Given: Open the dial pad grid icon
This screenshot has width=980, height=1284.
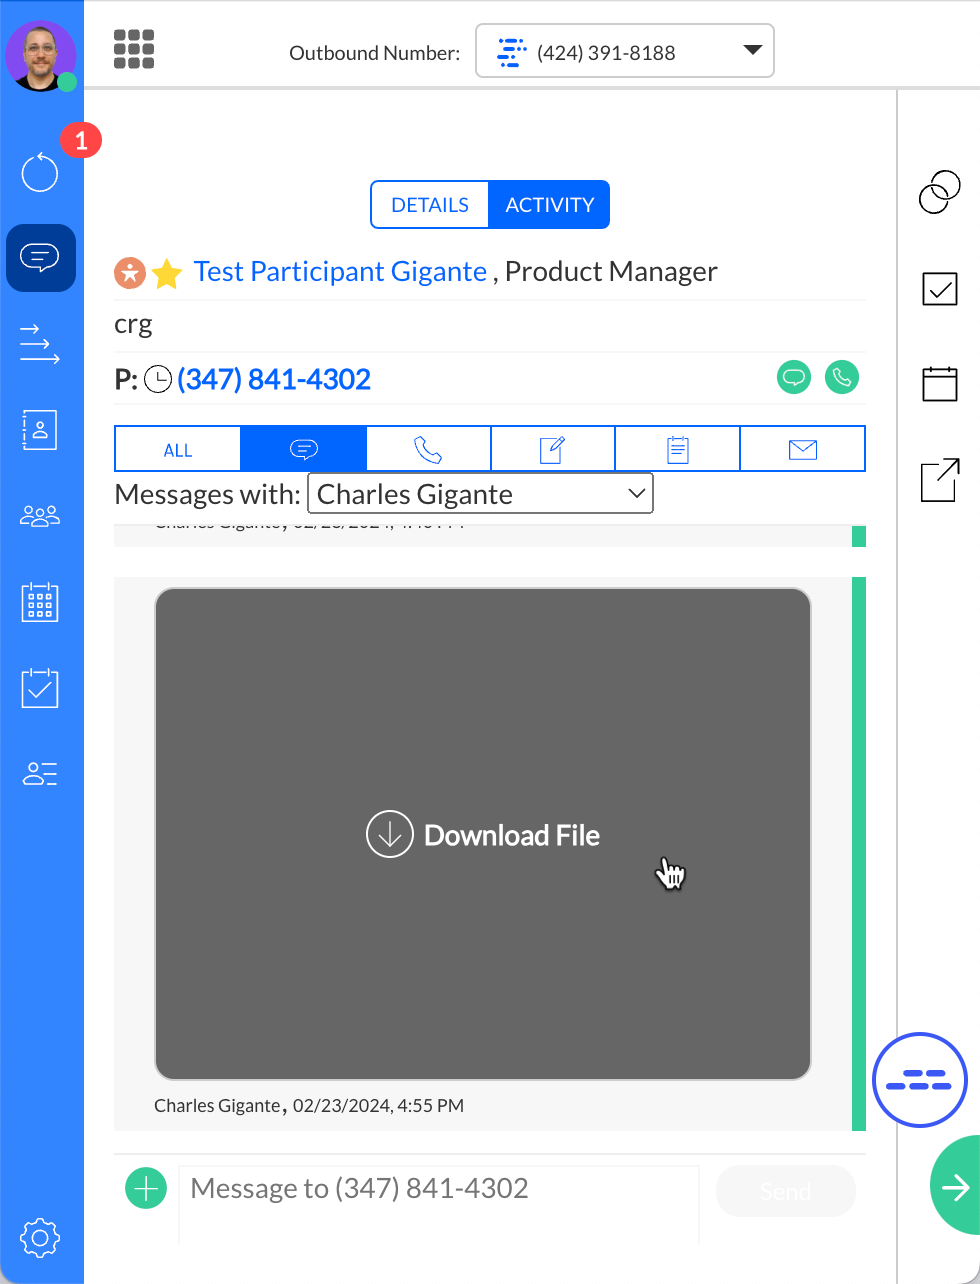Looking at the screenshot, I should click(x=134, y=49).
